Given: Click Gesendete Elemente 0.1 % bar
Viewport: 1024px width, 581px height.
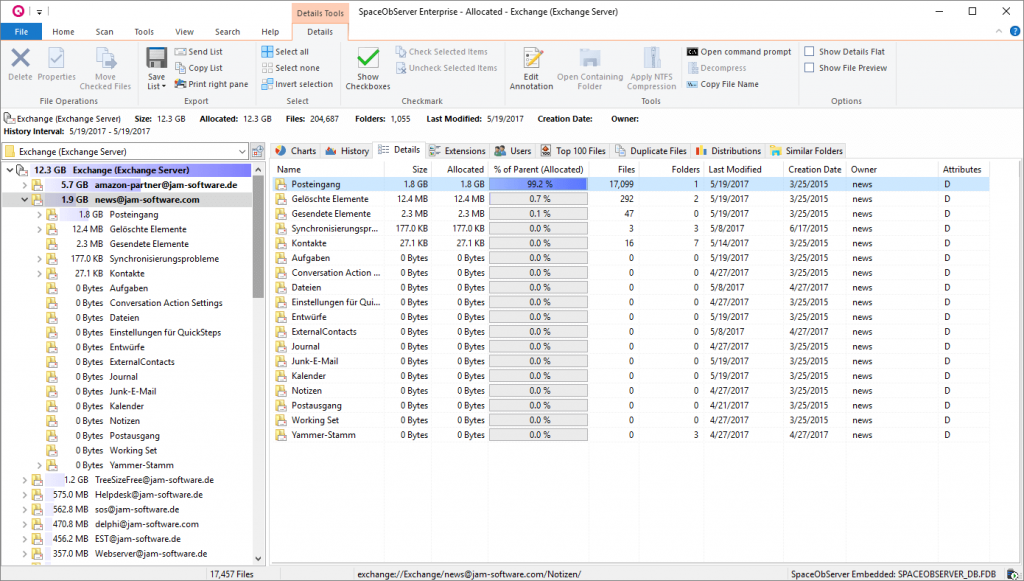Looking at the screenshot, I should click(539, 214).
